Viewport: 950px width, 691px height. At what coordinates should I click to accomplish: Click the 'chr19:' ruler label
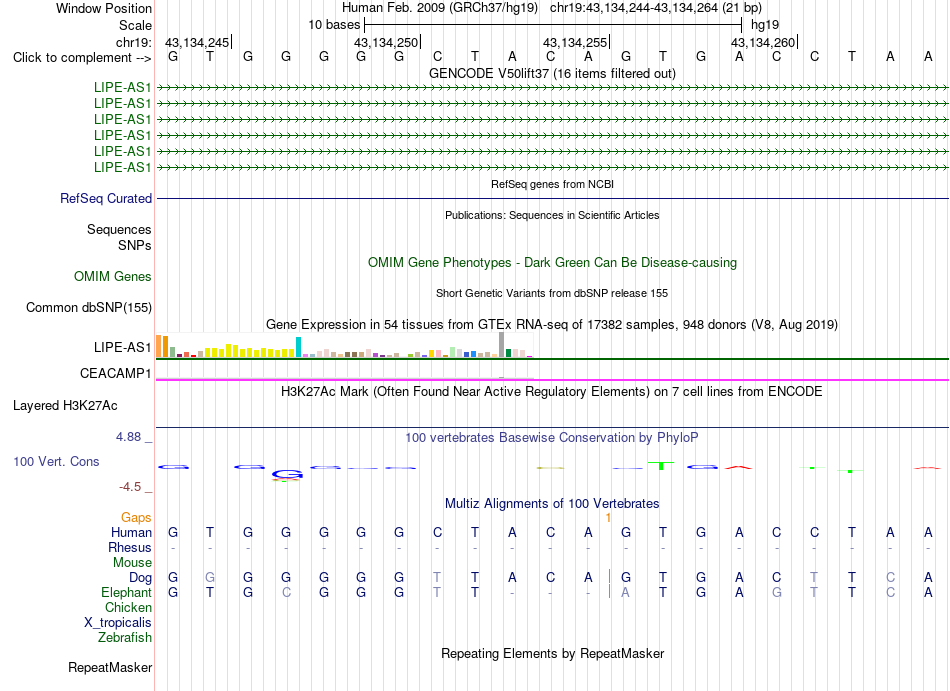[x=133, y=42]
